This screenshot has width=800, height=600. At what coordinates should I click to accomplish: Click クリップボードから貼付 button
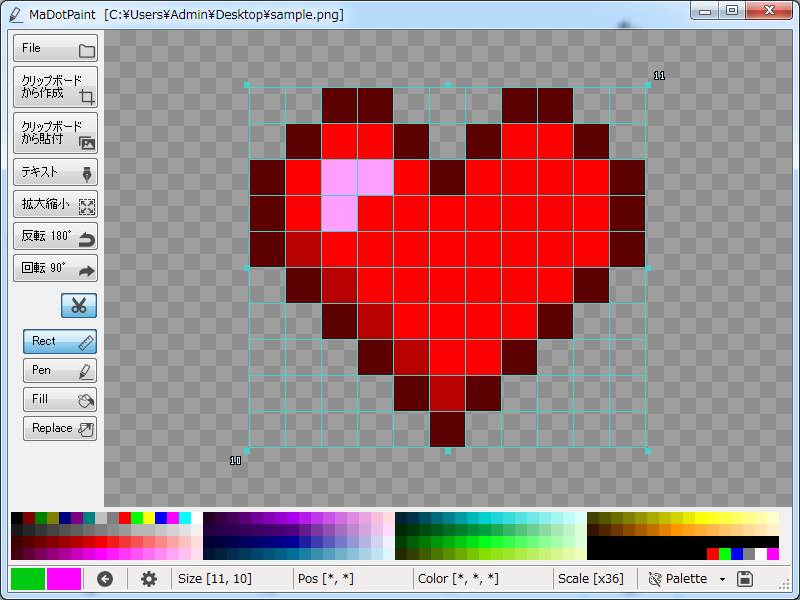(55, 133)
